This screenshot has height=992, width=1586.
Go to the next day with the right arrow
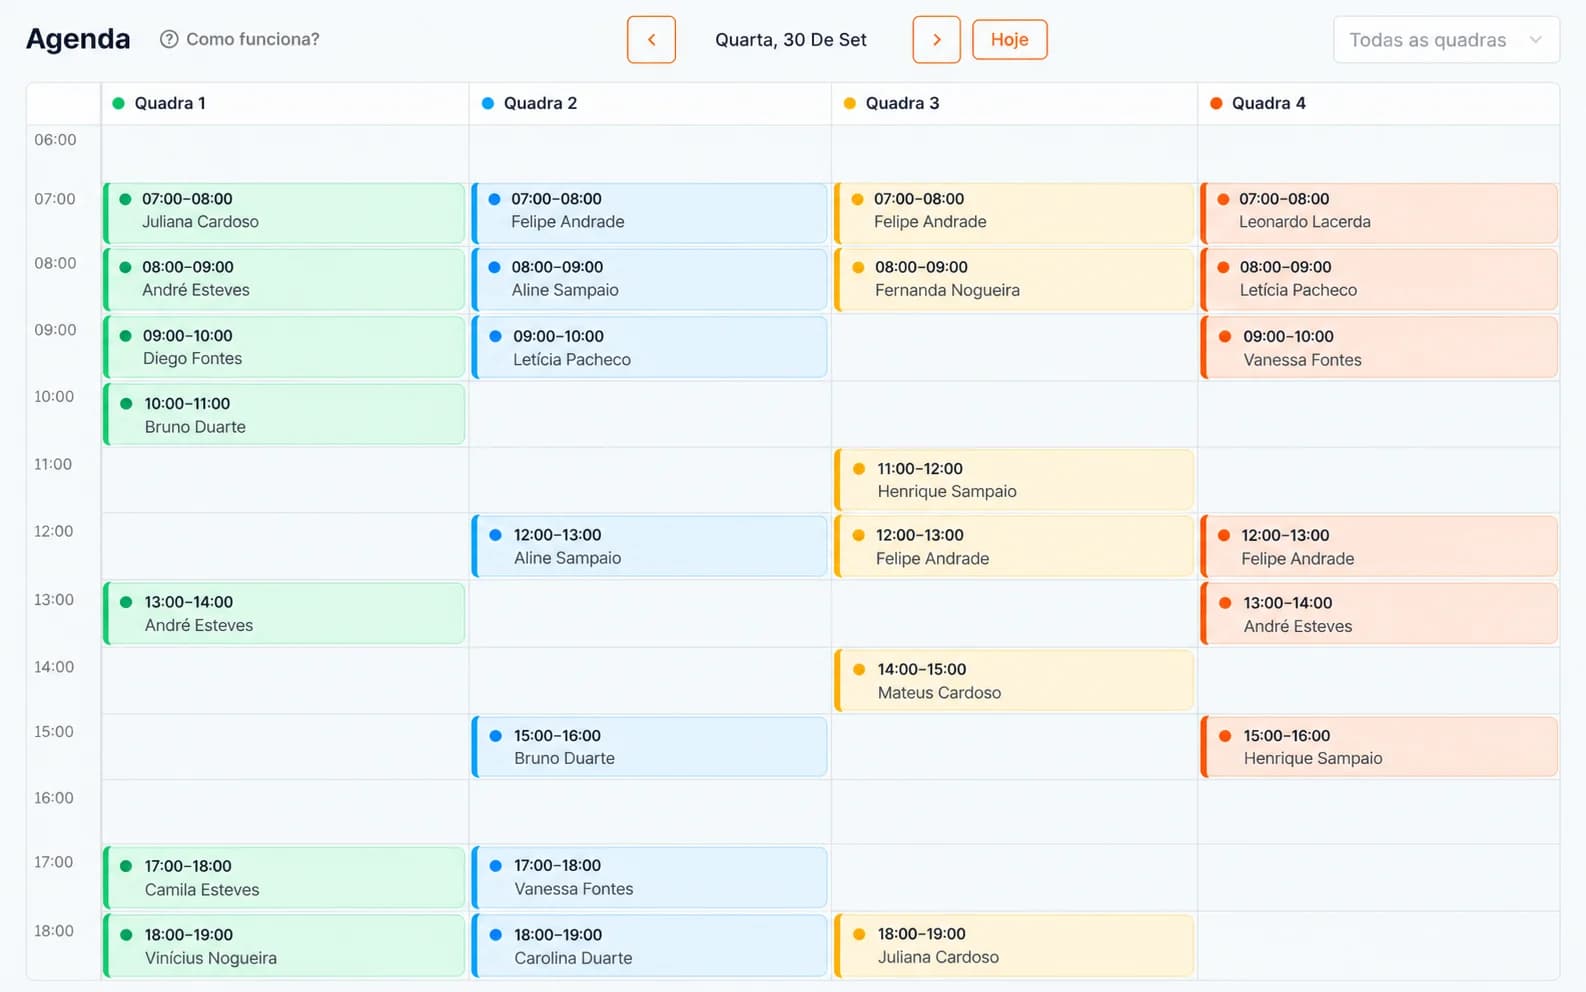pos(936,40)
